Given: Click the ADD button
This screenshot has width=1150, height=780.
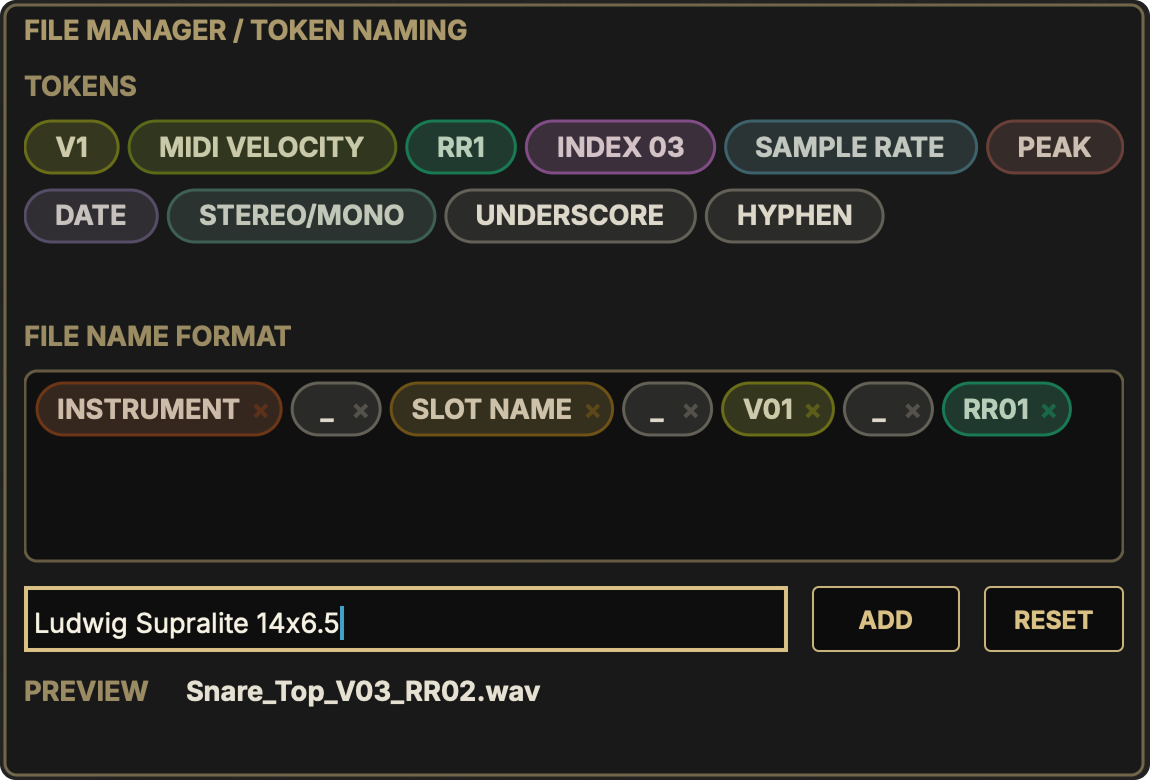Looking at the screenshot, I should [x=885, y=619].
